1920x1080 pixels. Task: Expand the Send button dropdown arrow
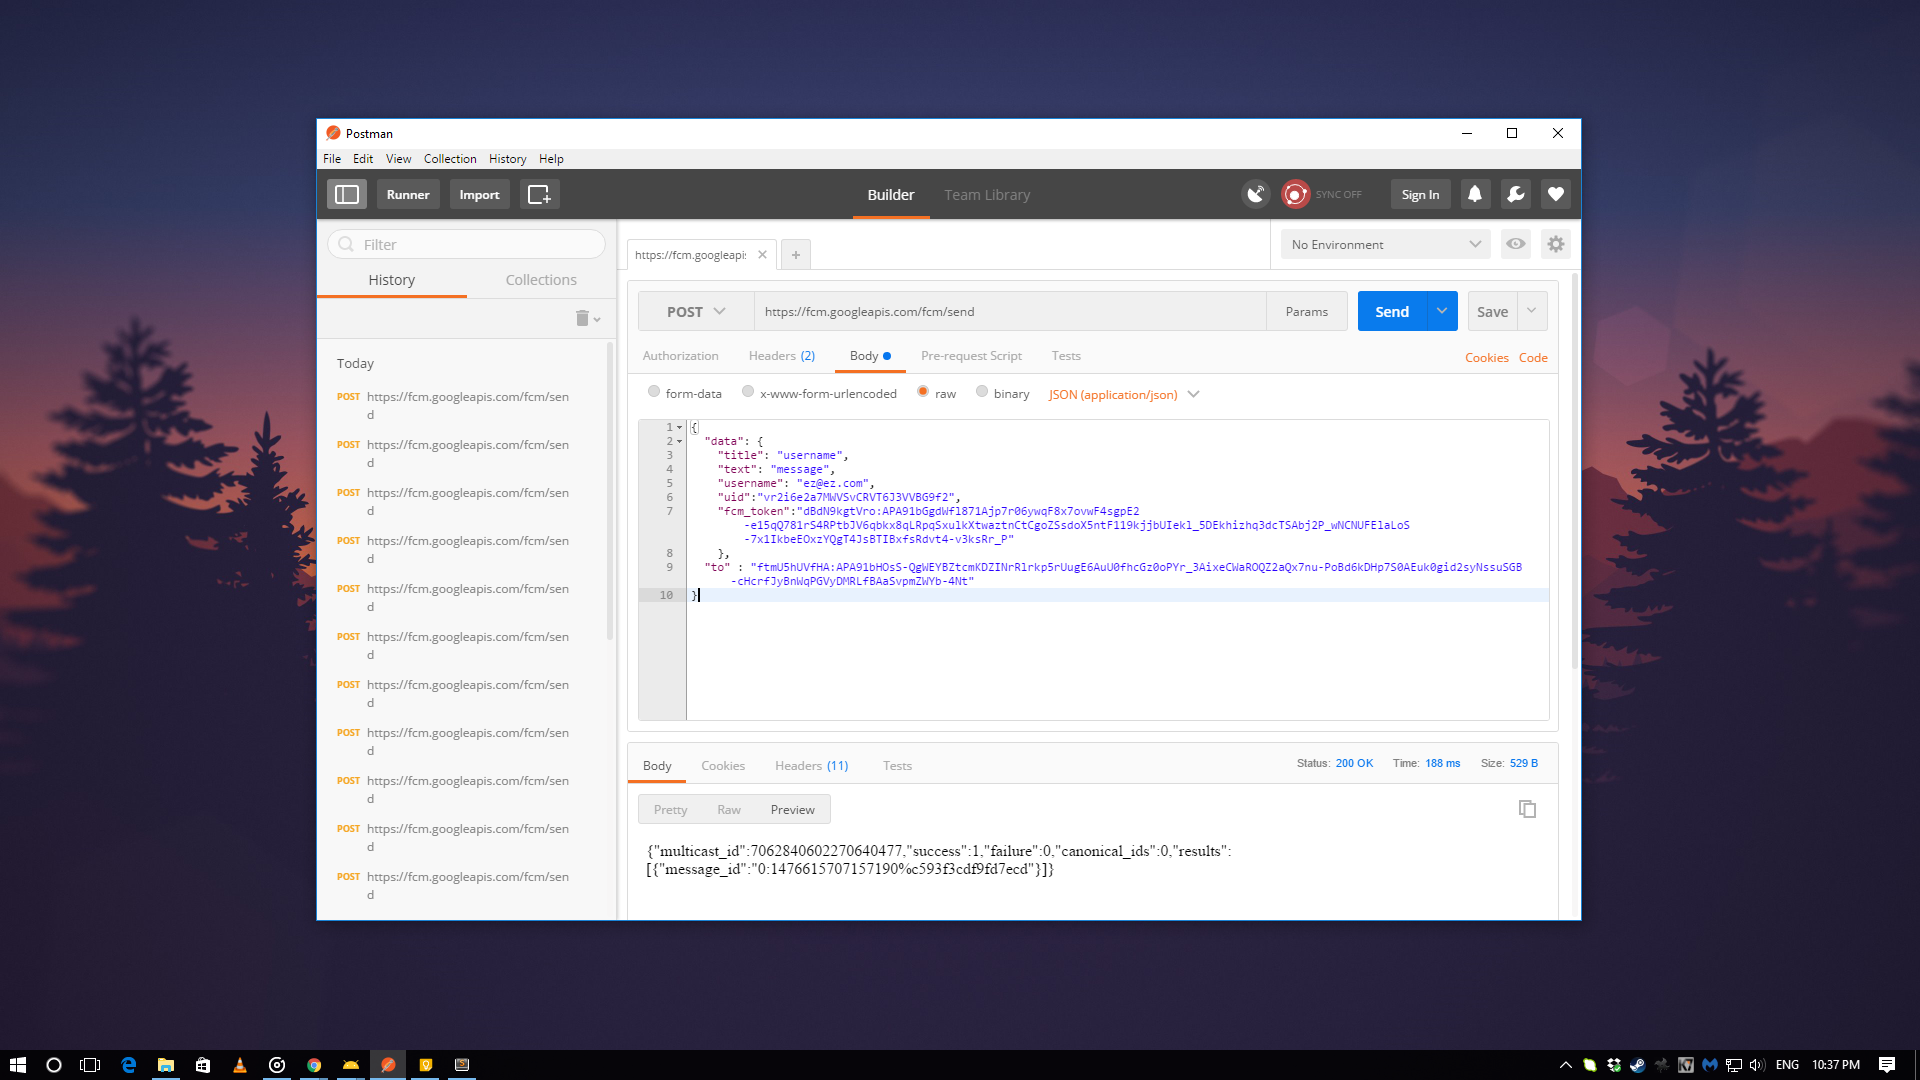click(x=1441, y=311)
